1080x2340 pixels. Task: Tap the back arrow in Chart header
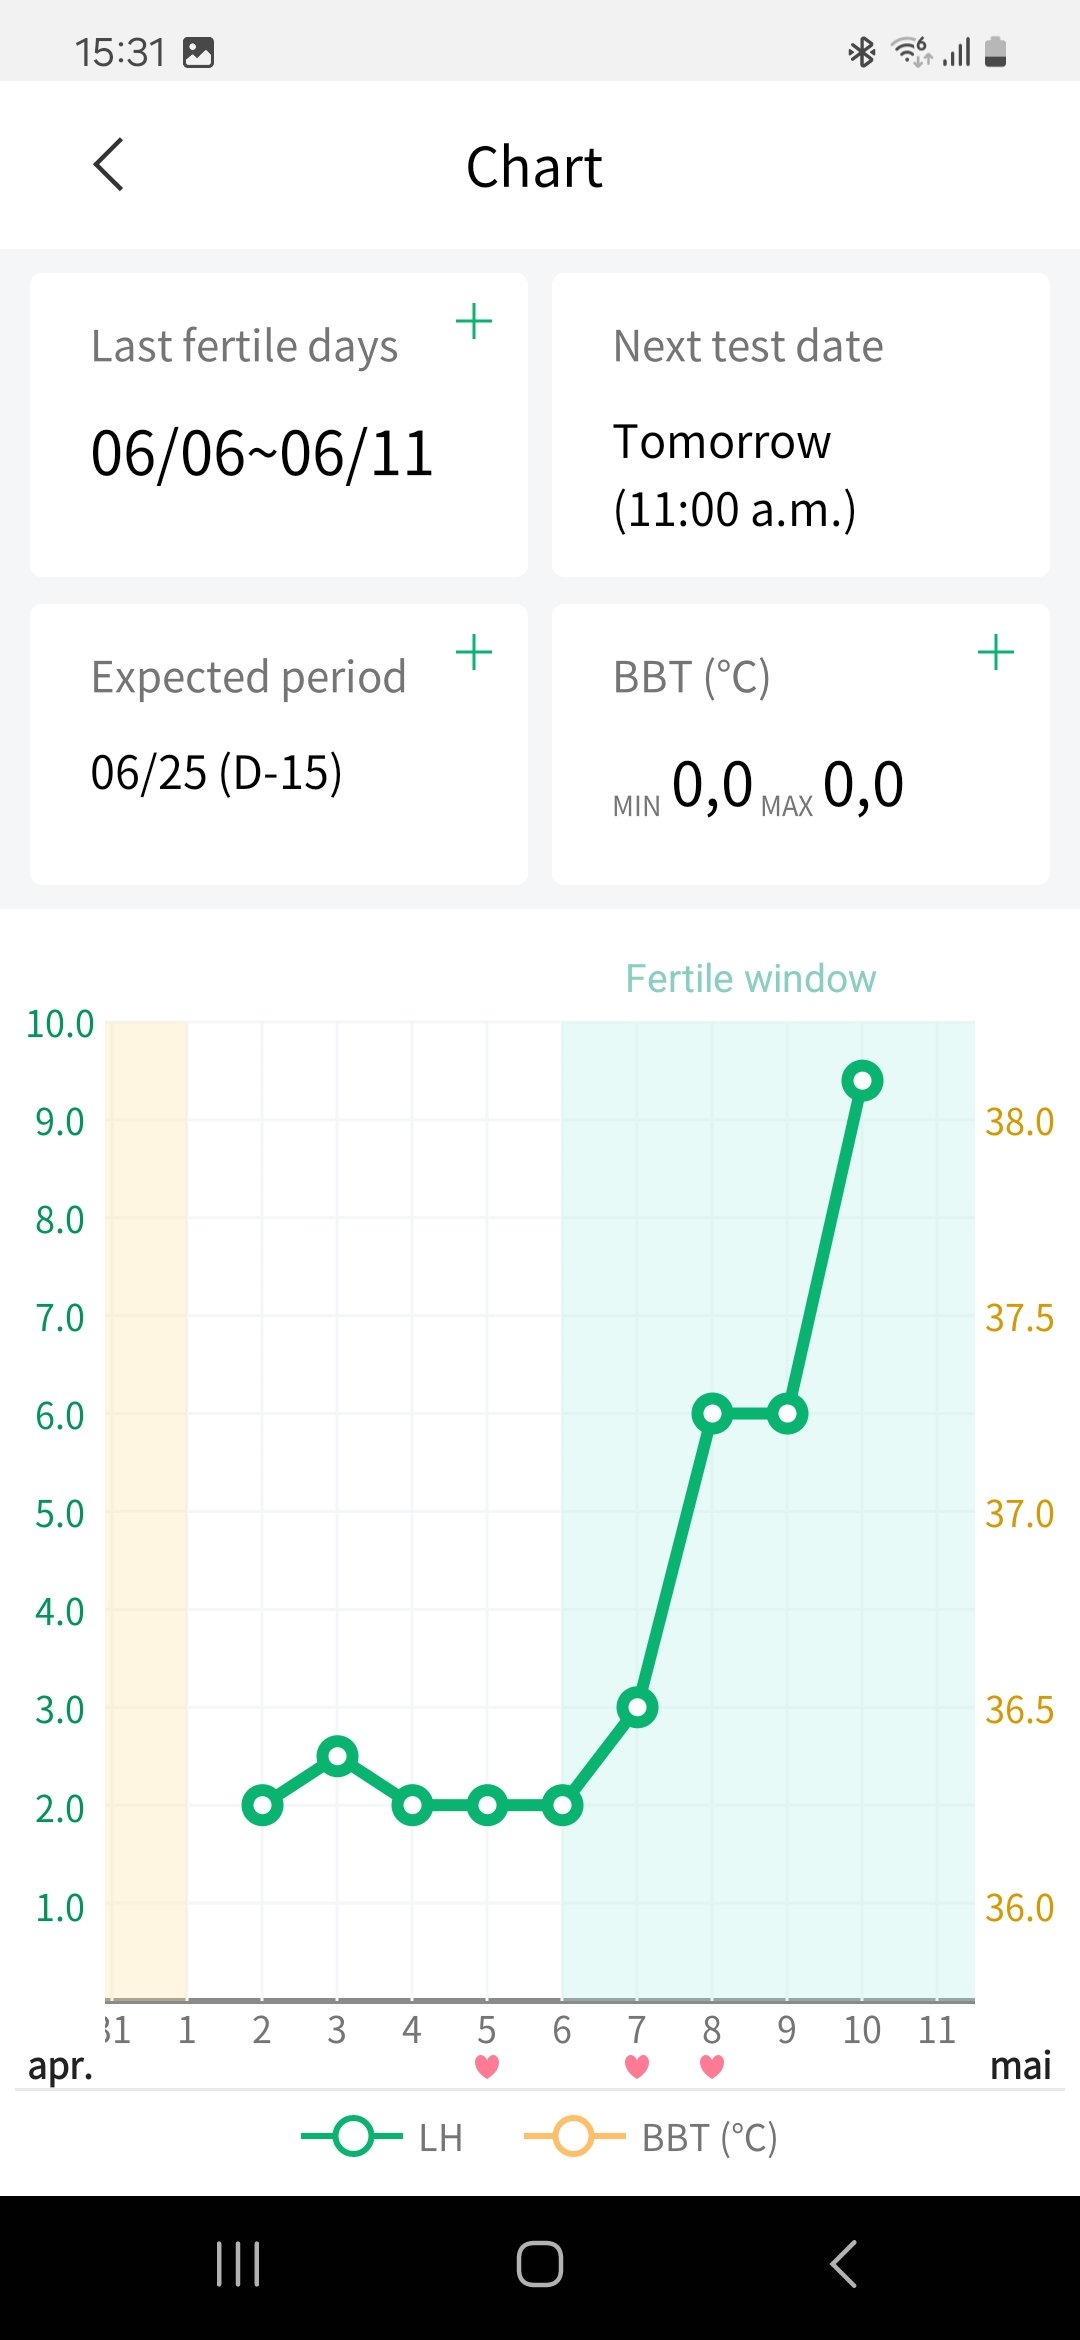(x=109, y=165)
